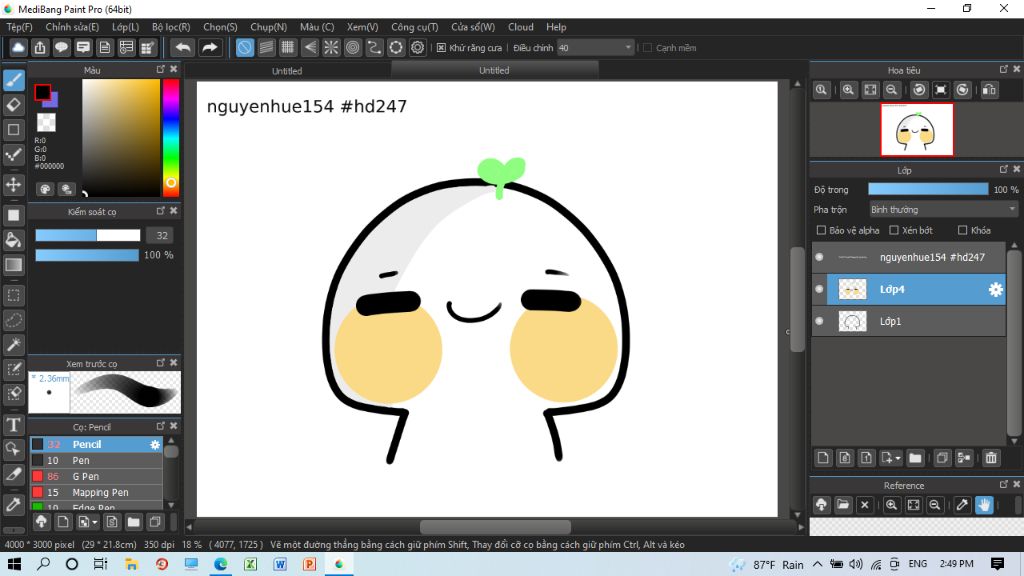This screenshot has height=576, width=1024.
Task: Switch to the first Untitled document tab
Action: 287,71
